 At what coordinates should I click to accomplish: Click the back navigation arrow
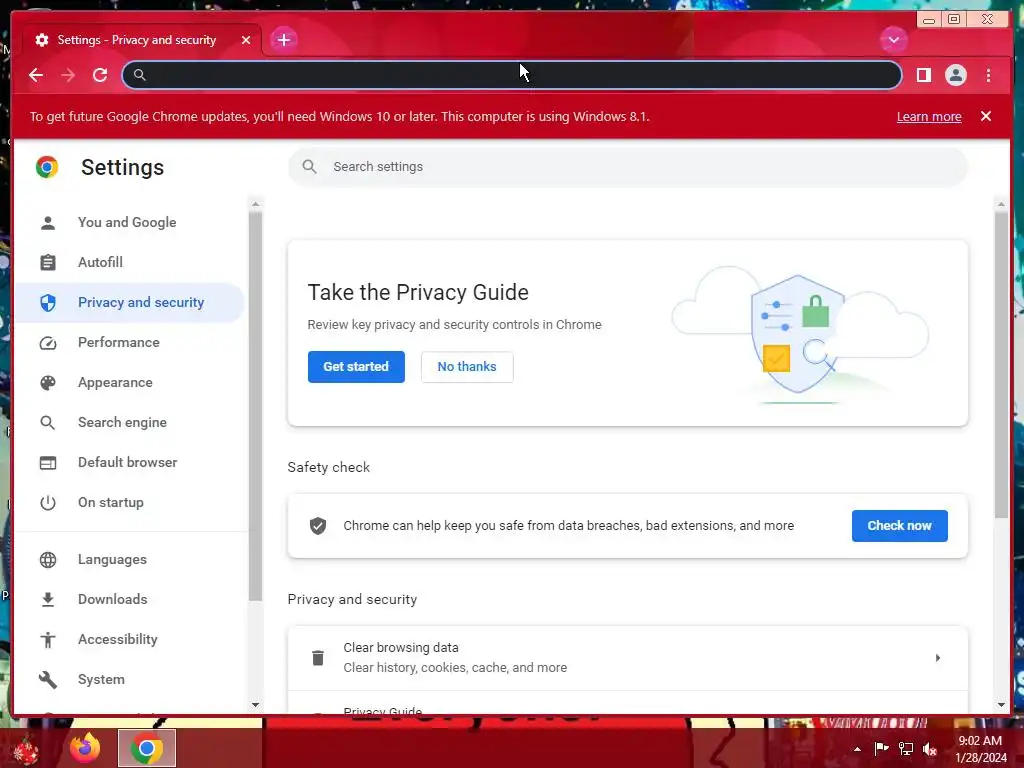pos(36,75)
